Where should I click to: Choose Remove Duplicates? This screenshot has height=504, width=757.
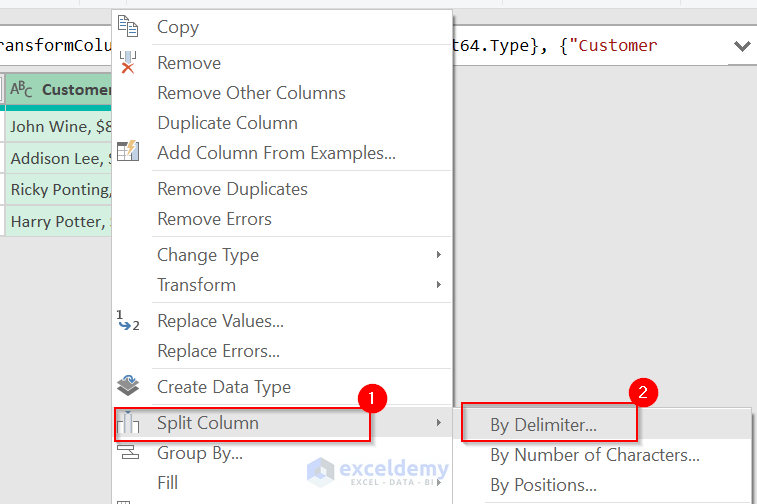pyautogui.click(x=232, y=189)
